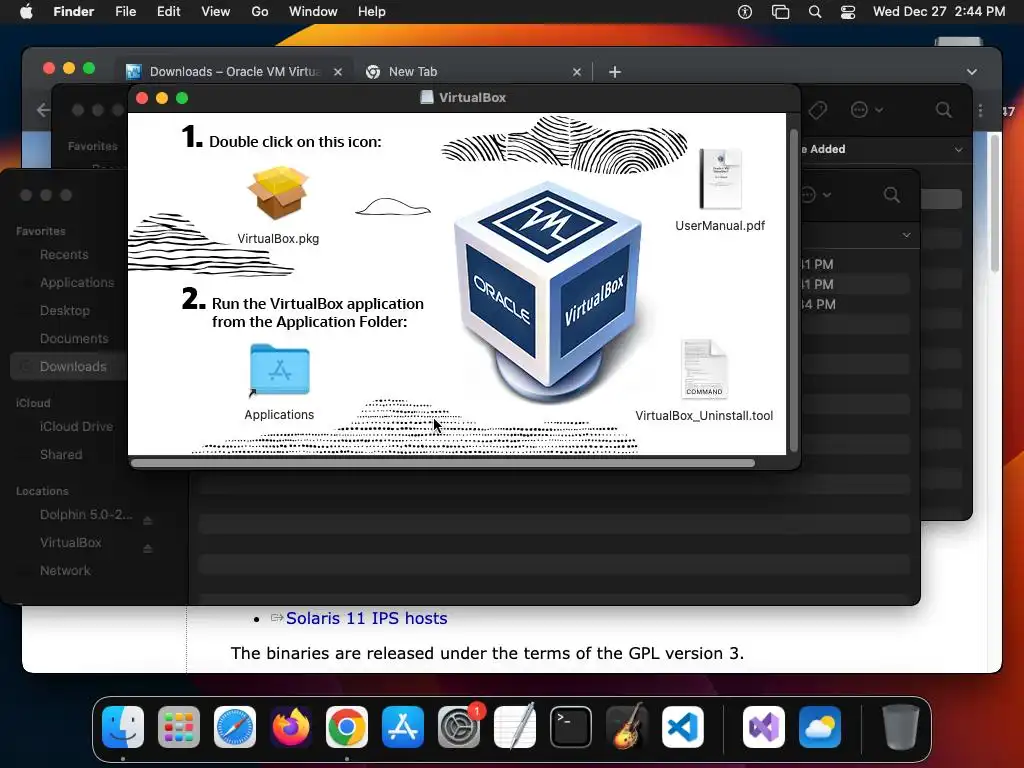Viewport: 1024px width, 768px height.
Task: Open a new Chrome tab with plus button
Action: [x=615, y=72]
